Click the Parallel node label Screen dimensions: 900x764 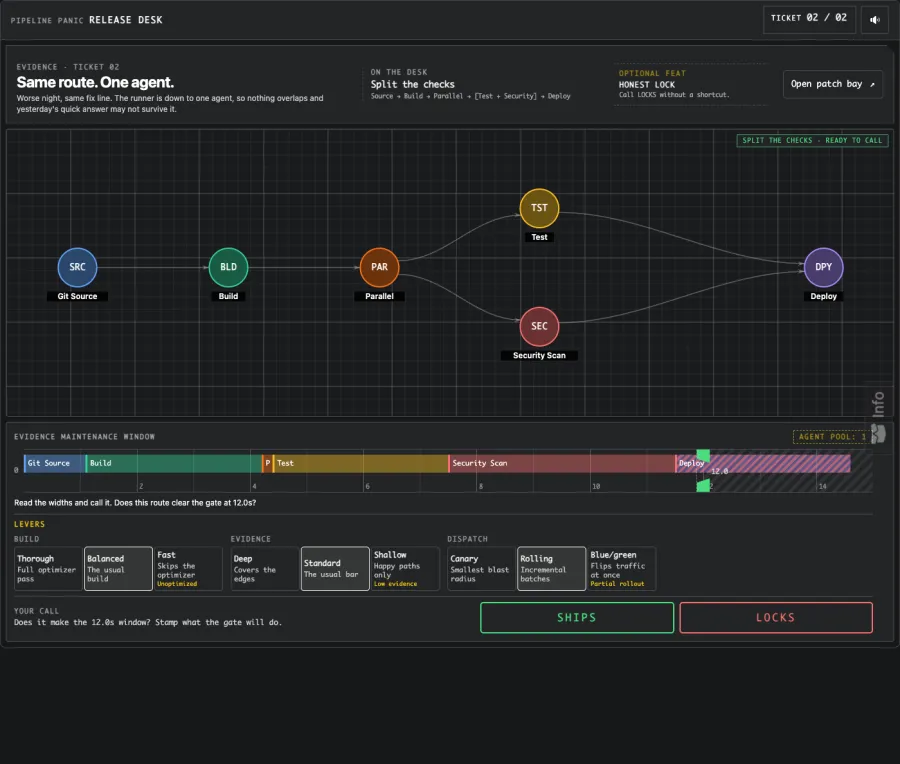pos(379,296)
